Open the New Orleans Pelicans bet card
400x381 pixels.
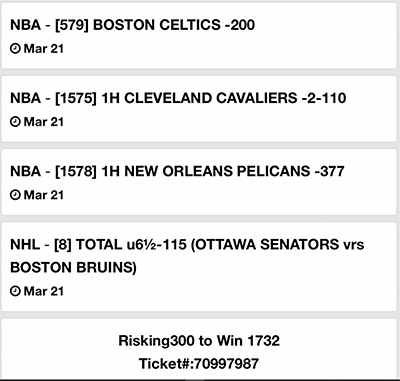199,182
